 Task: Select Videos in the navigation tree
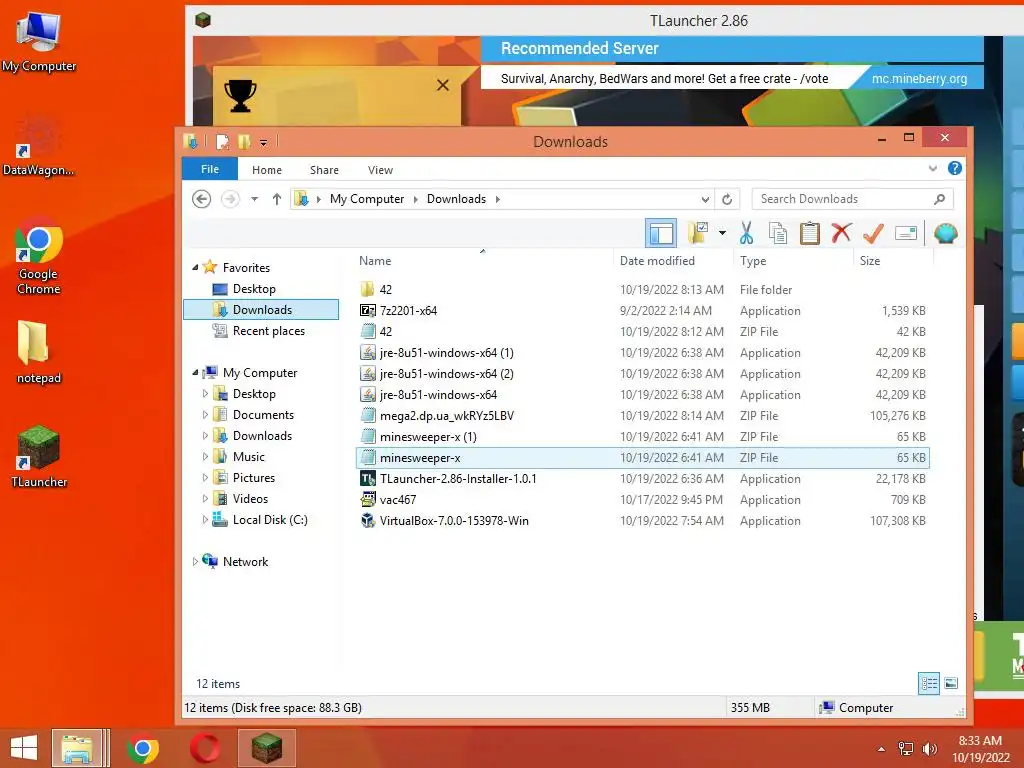tap(250, 499)
